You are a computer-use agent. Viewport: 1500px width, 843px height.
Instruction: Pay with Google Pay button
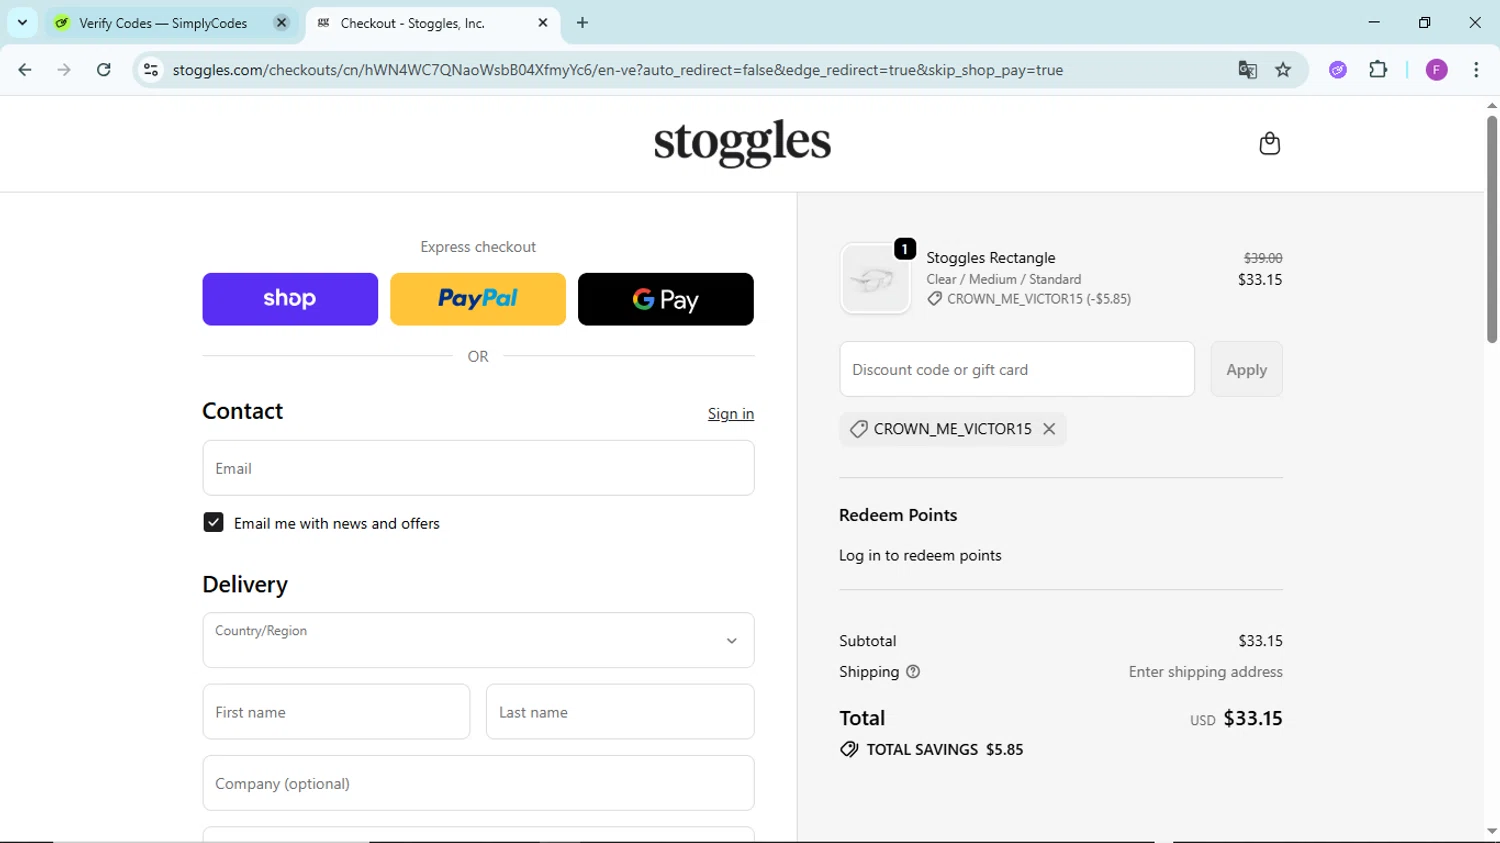[x=666, y=299]
